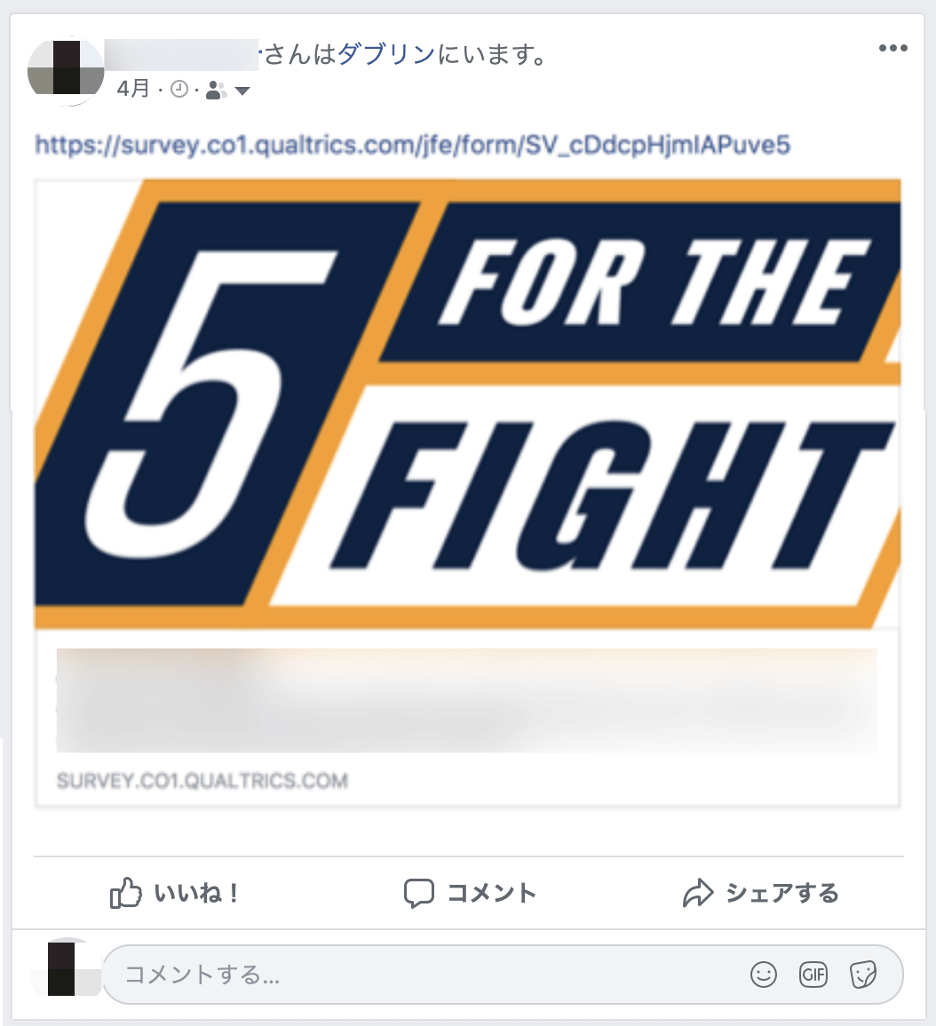Click the comment speech bubble icon
936x1026 pixels.
(x=419, y=893)
